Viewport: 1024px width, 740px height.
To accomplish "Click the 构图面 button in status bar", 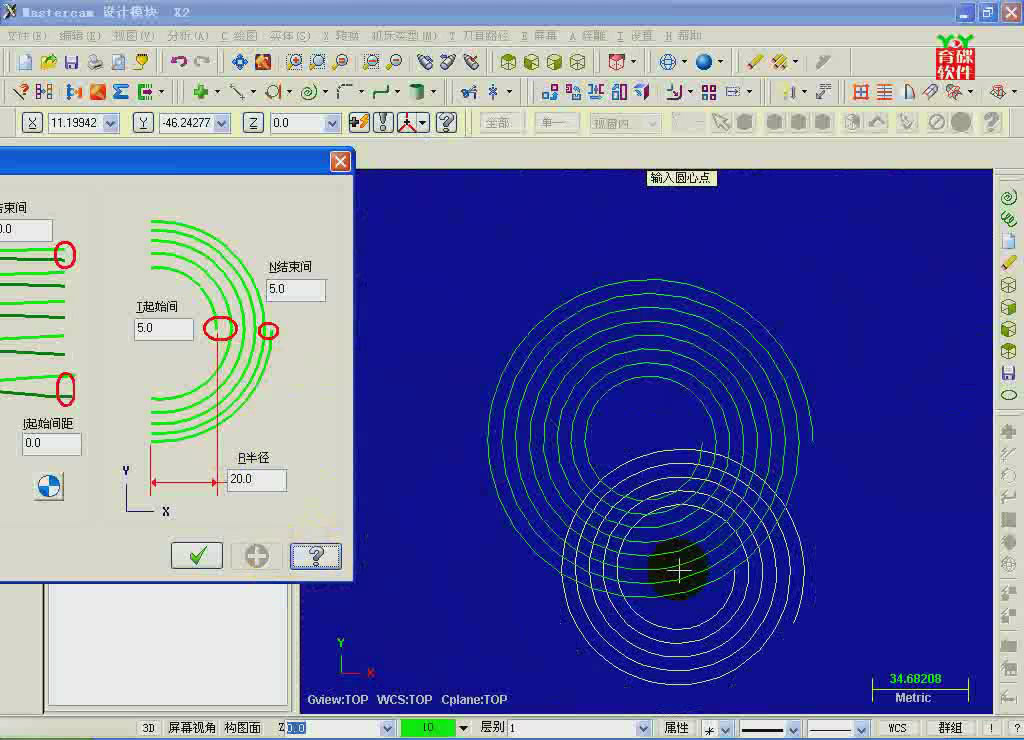I will coord(242,728).
